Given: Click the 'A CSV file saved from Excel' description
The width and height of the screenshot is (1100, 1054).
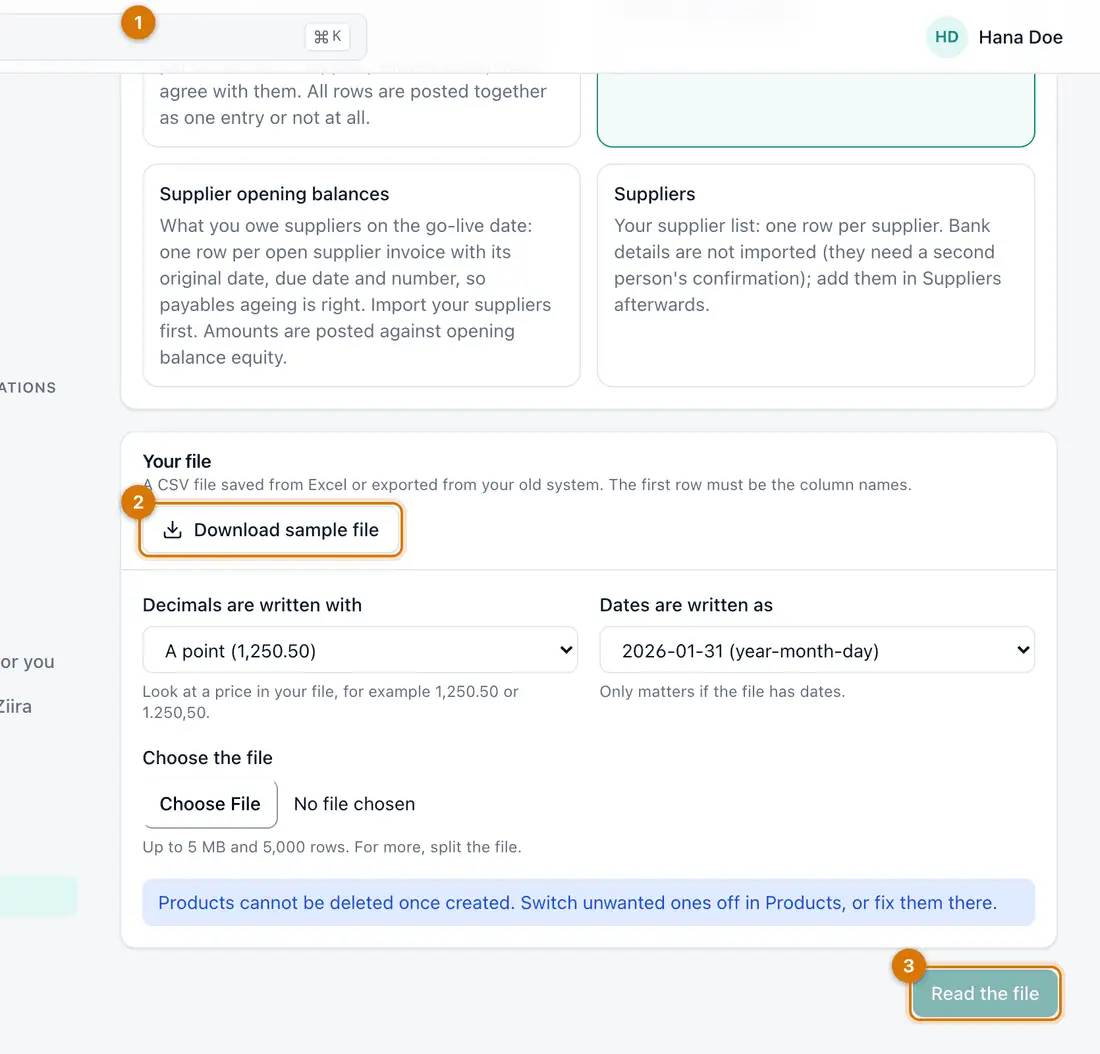Looking at the screenshot, I should pos(527,485).
